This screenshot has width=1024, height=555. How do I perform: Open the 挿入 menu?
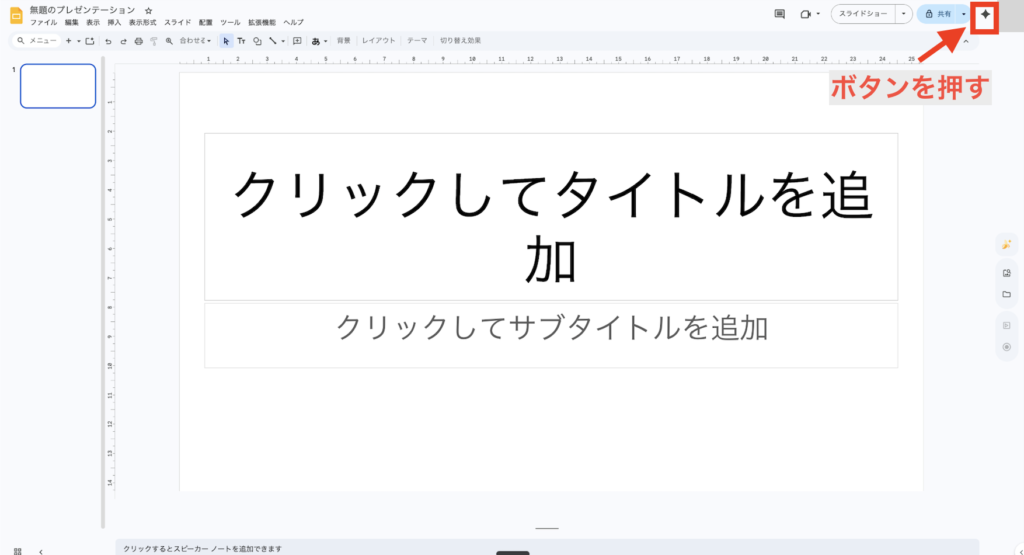114,22
